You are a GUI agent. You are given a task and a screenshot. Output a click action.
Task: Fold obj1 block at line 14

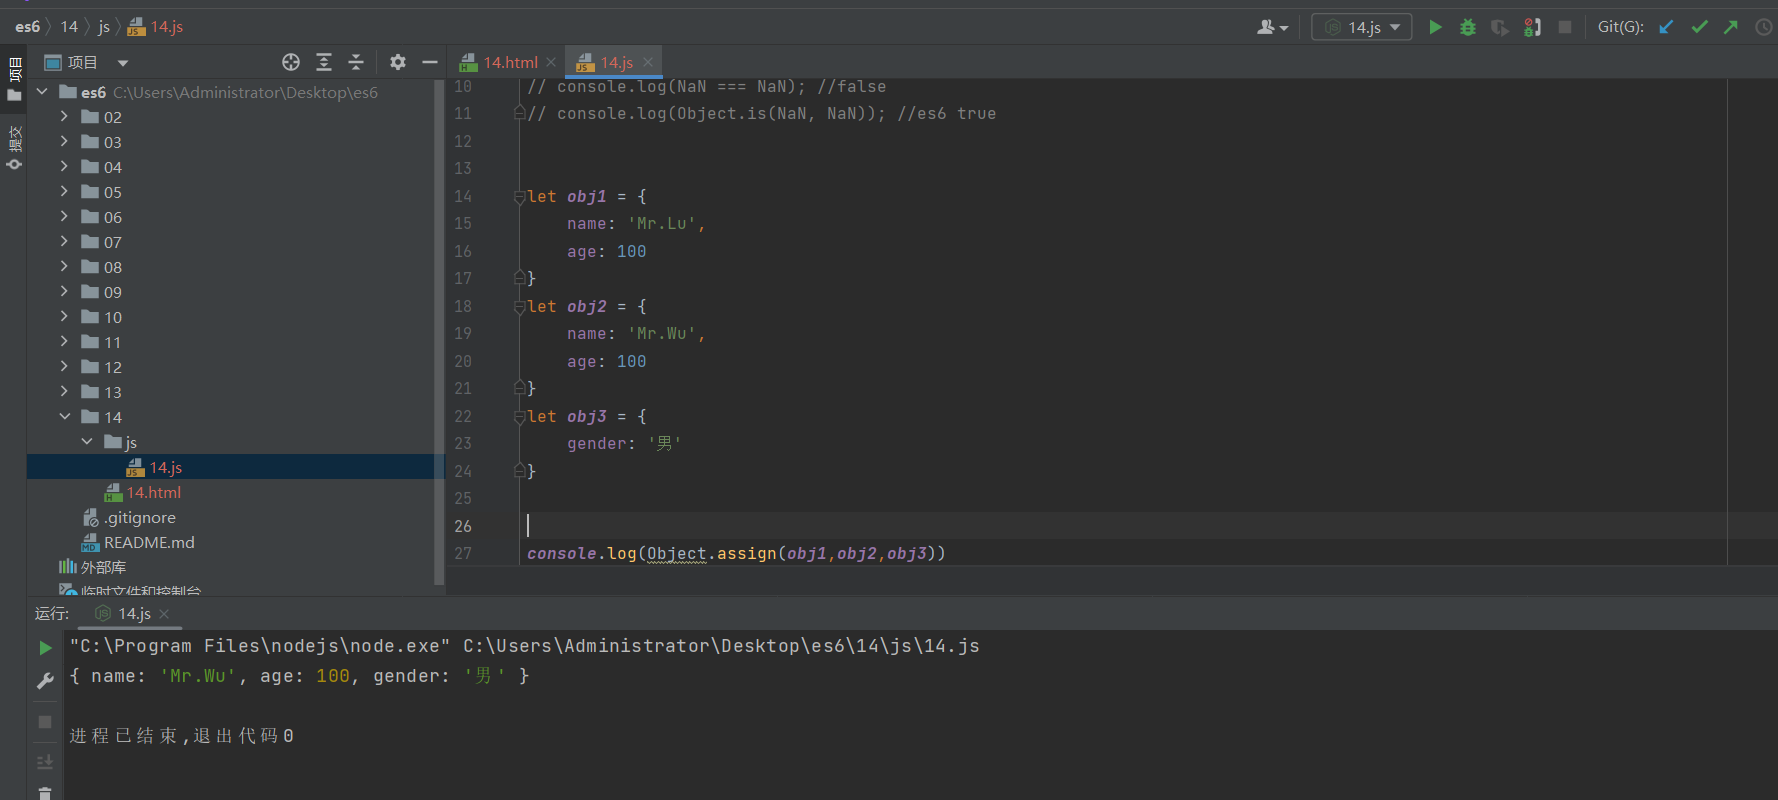coord(519,197)
